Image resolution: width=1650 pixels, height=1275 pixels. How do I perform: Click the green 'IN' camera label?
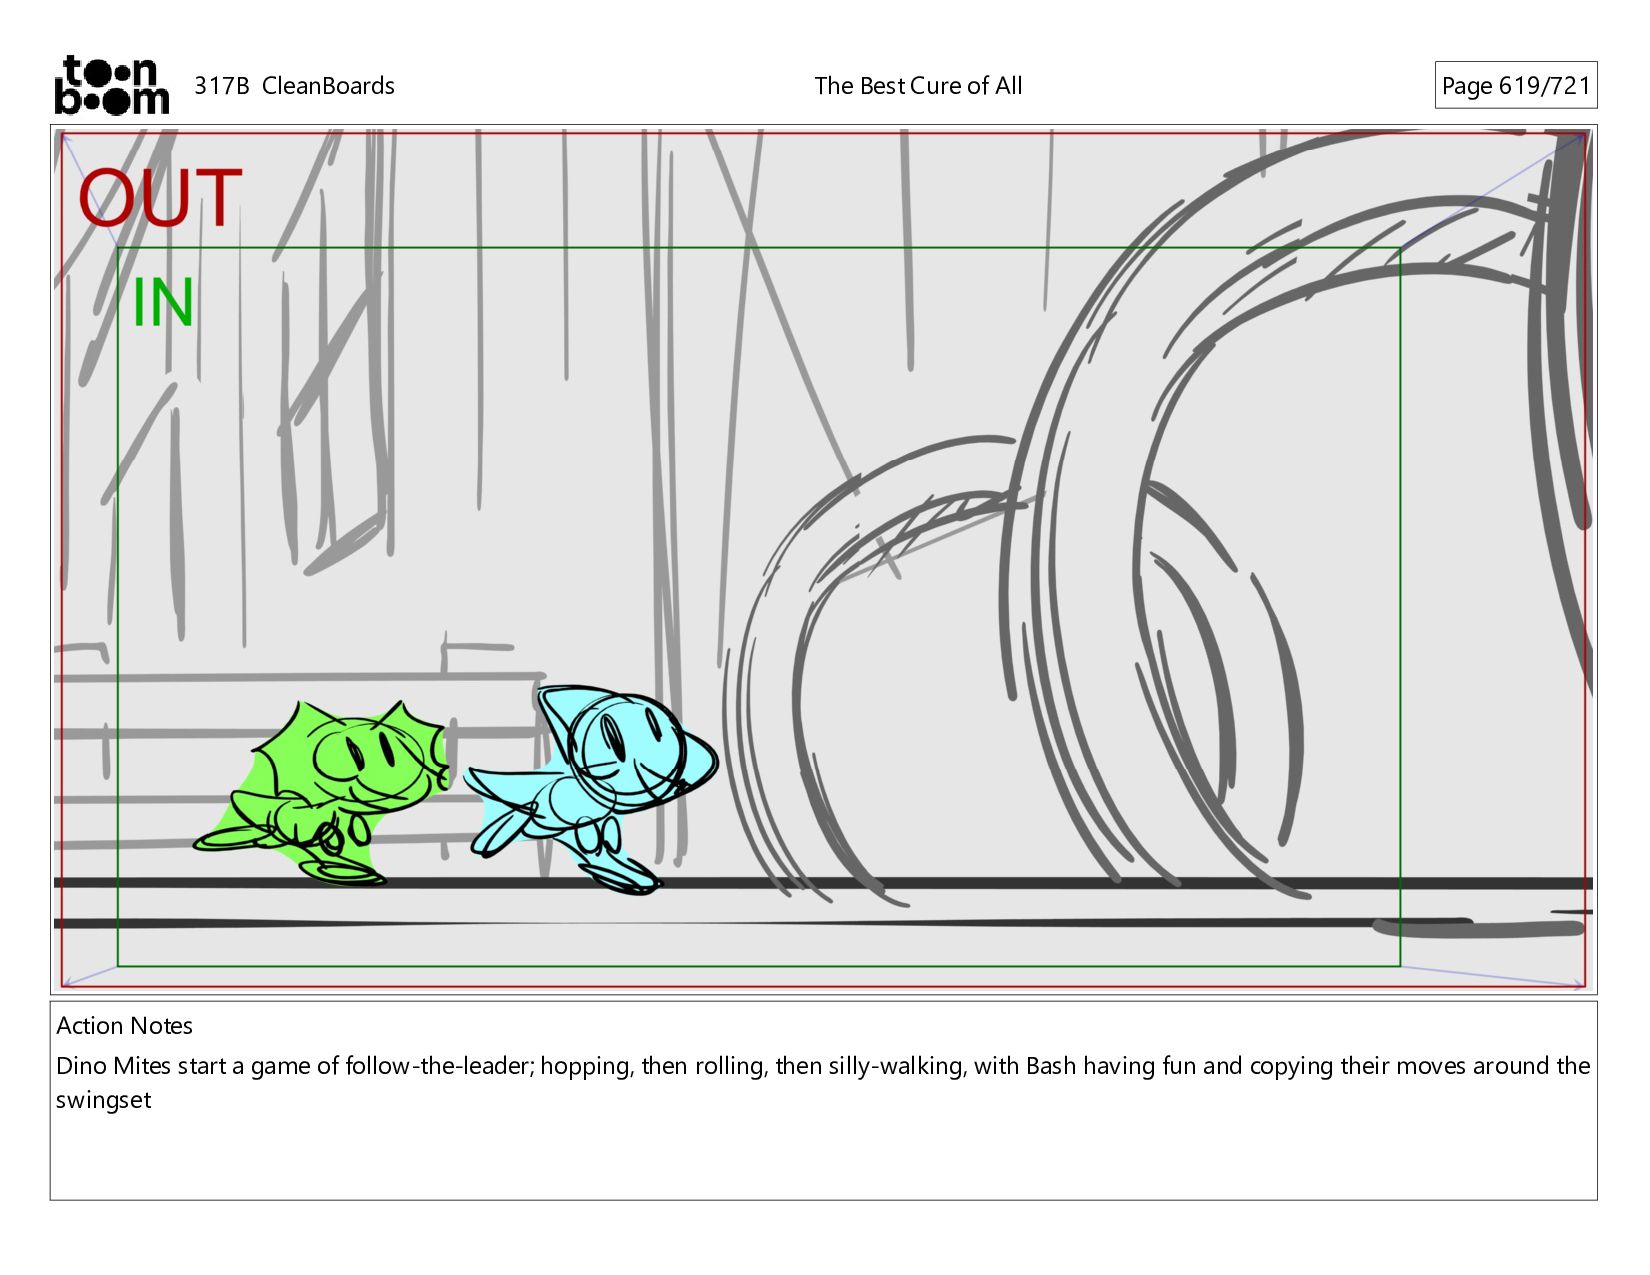coord(163,303)
